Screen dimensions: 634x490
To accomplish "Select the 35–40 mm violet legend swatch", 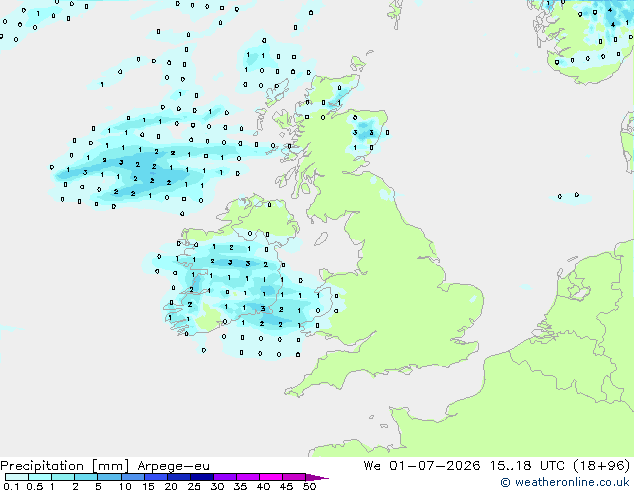I will 248,477.
